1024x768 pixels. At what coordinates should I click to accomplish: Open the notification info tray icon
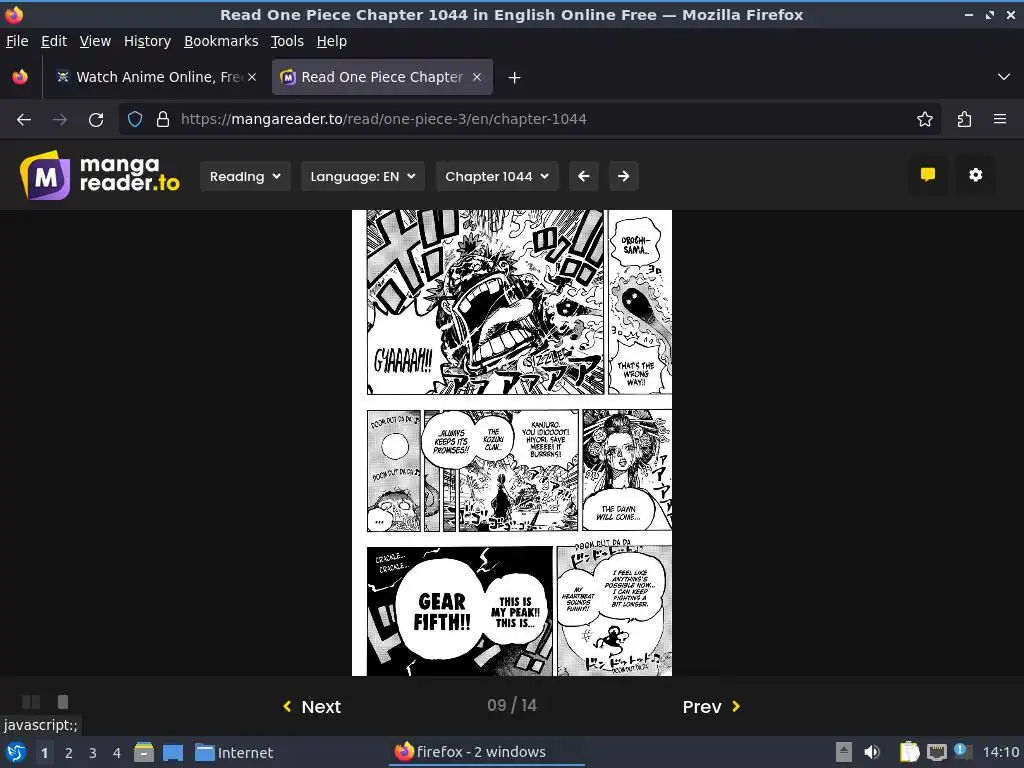[962, 751]
